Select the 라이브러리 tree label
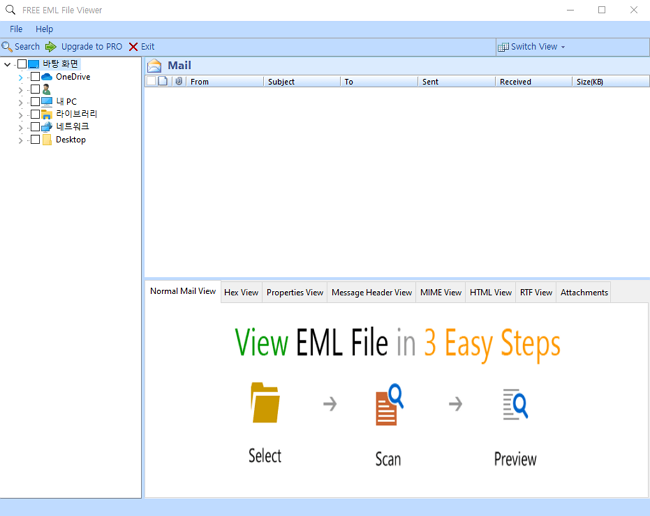650x516 pixels. tap(77, 114)
